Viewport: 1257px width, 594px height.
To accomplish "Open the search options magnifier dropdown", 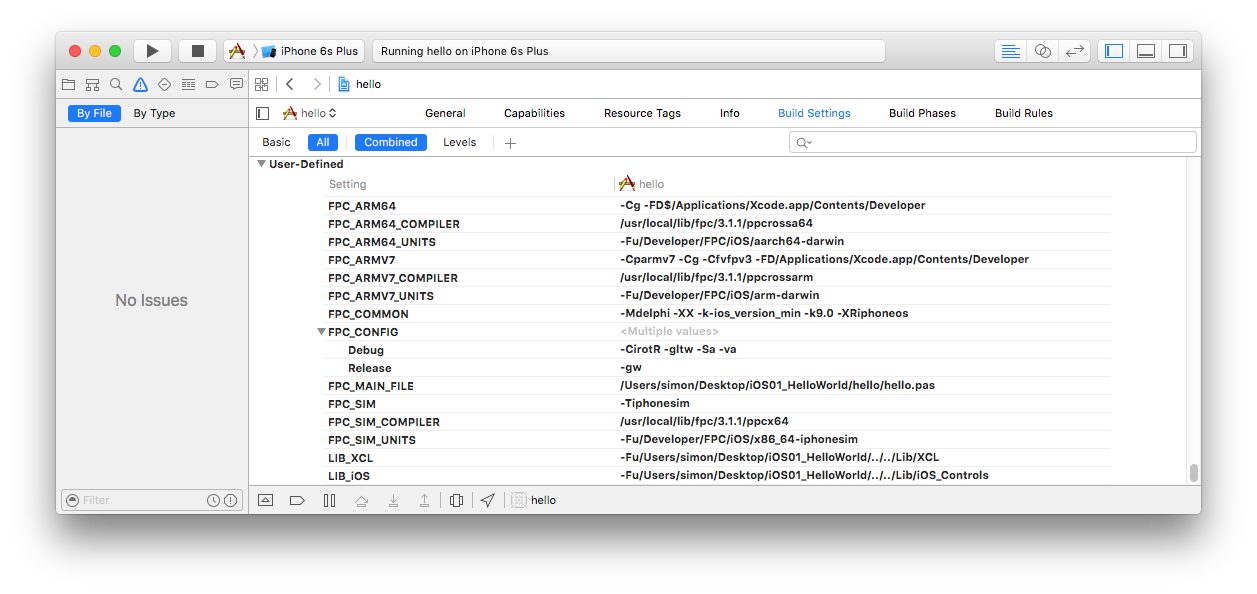I will (803, 142).
